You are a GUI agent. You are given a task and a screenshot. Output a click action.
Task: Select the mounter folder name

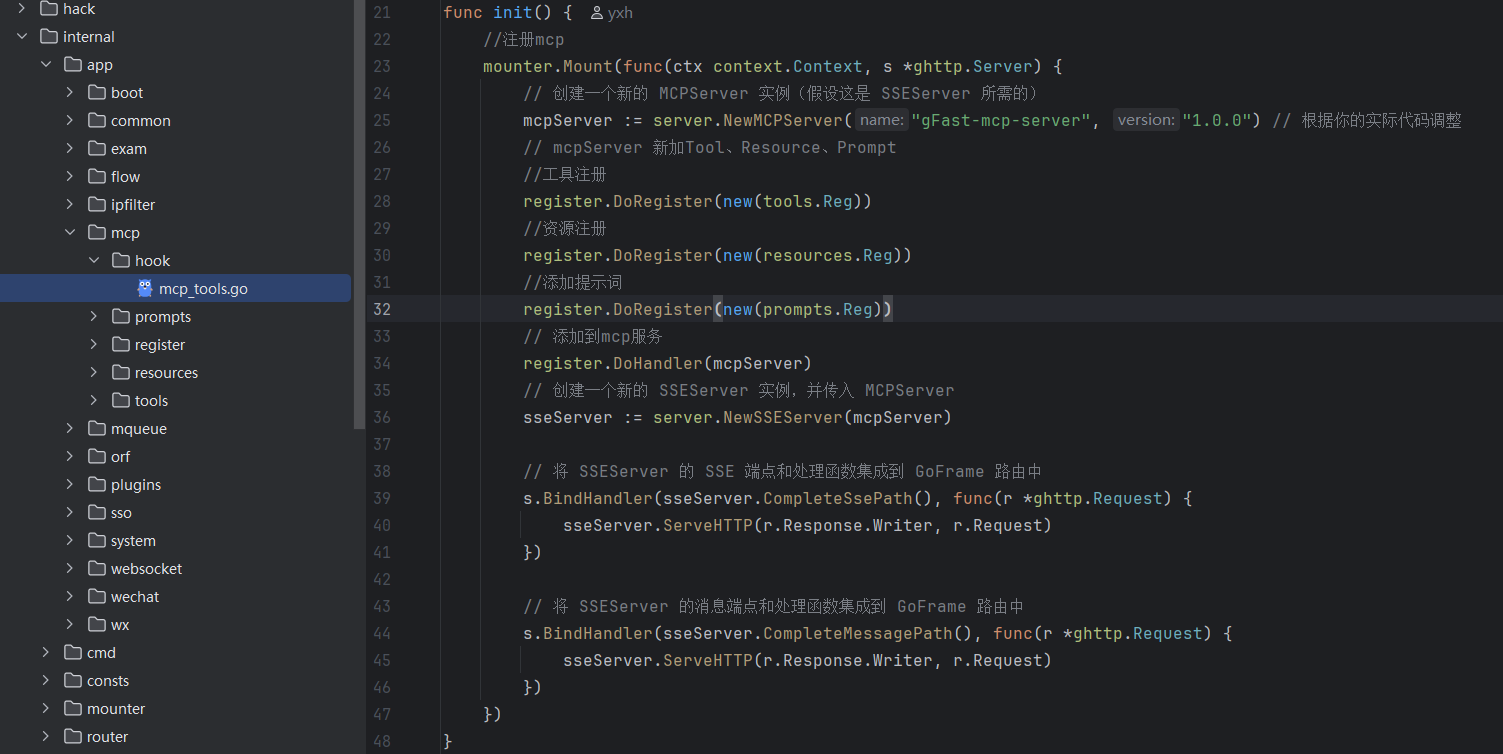coord(116,709)
